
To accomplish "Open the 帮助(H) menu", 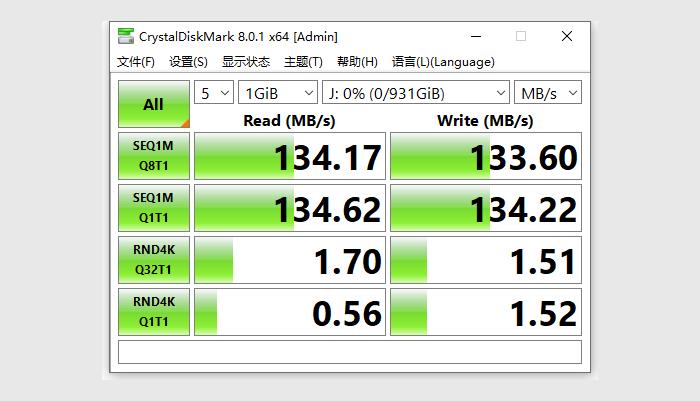I will [357, 62].
